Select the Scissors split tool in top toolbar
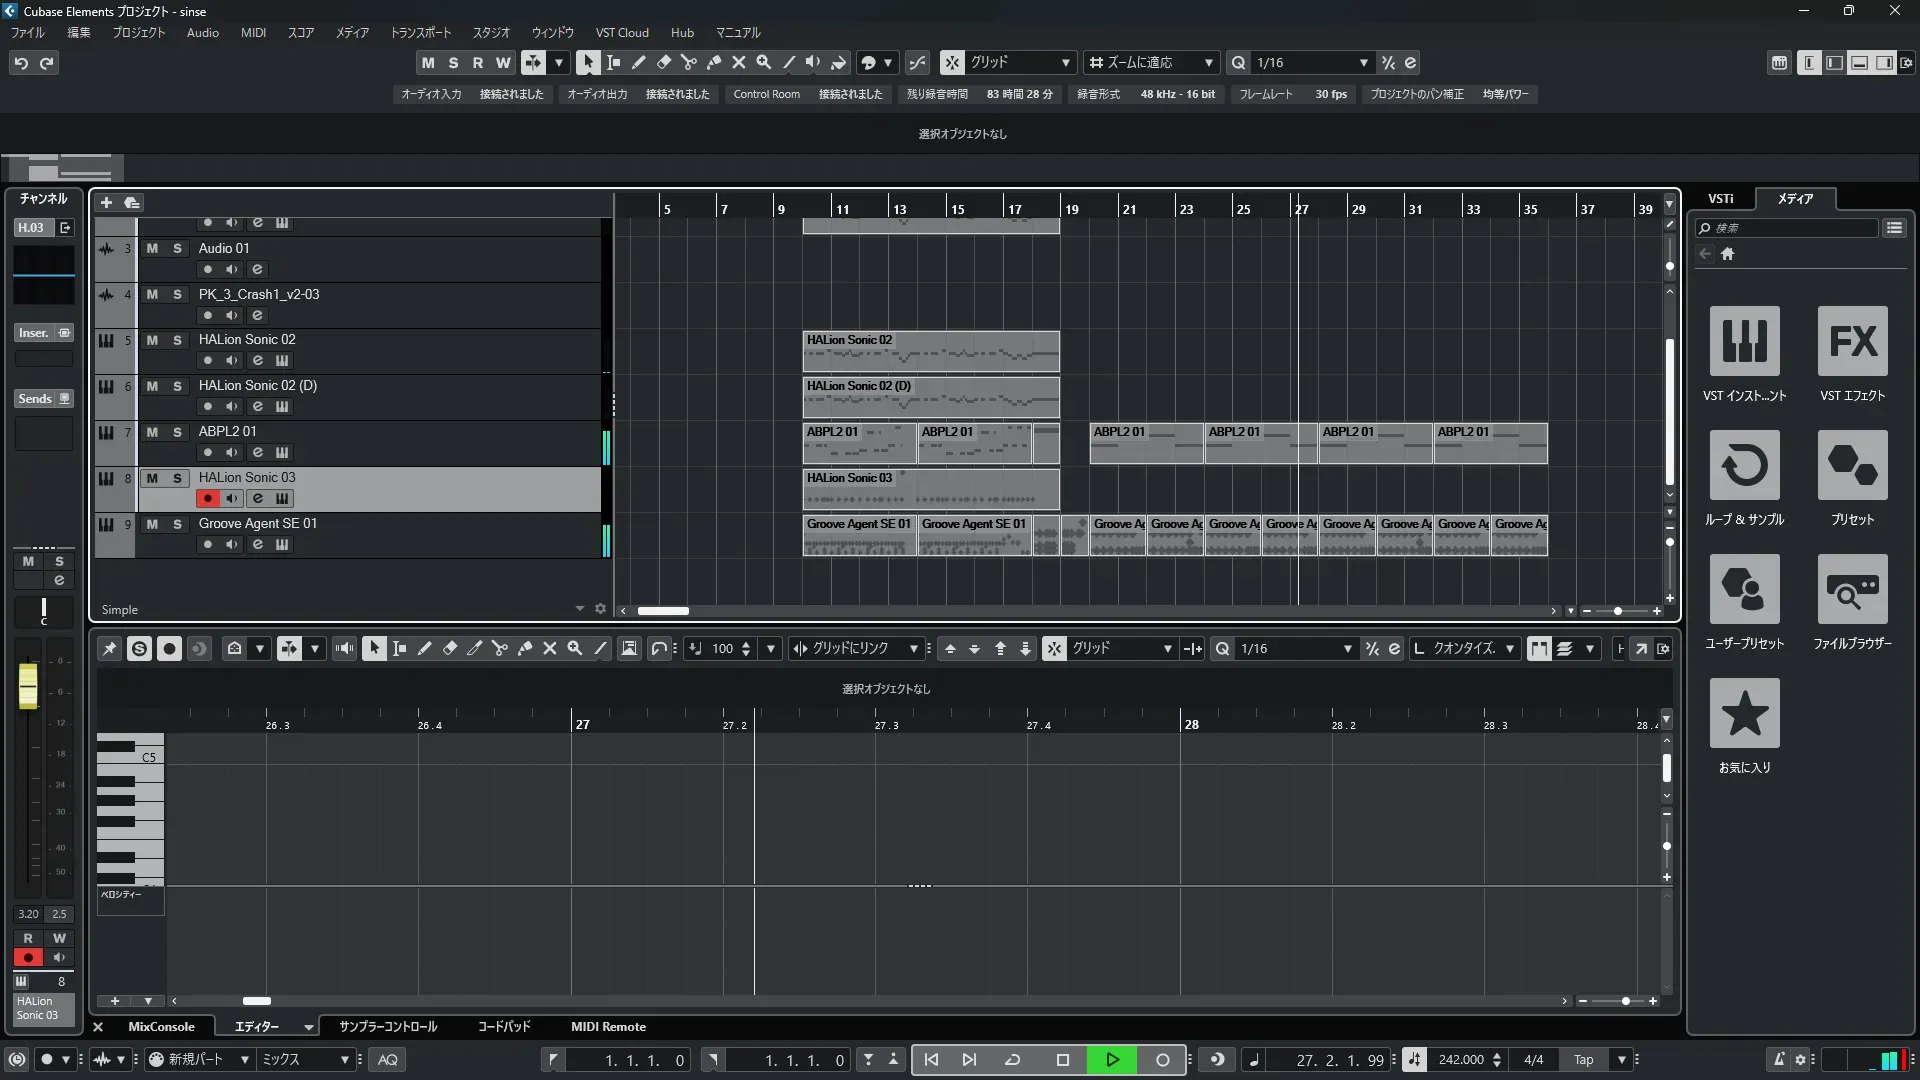 688,62
